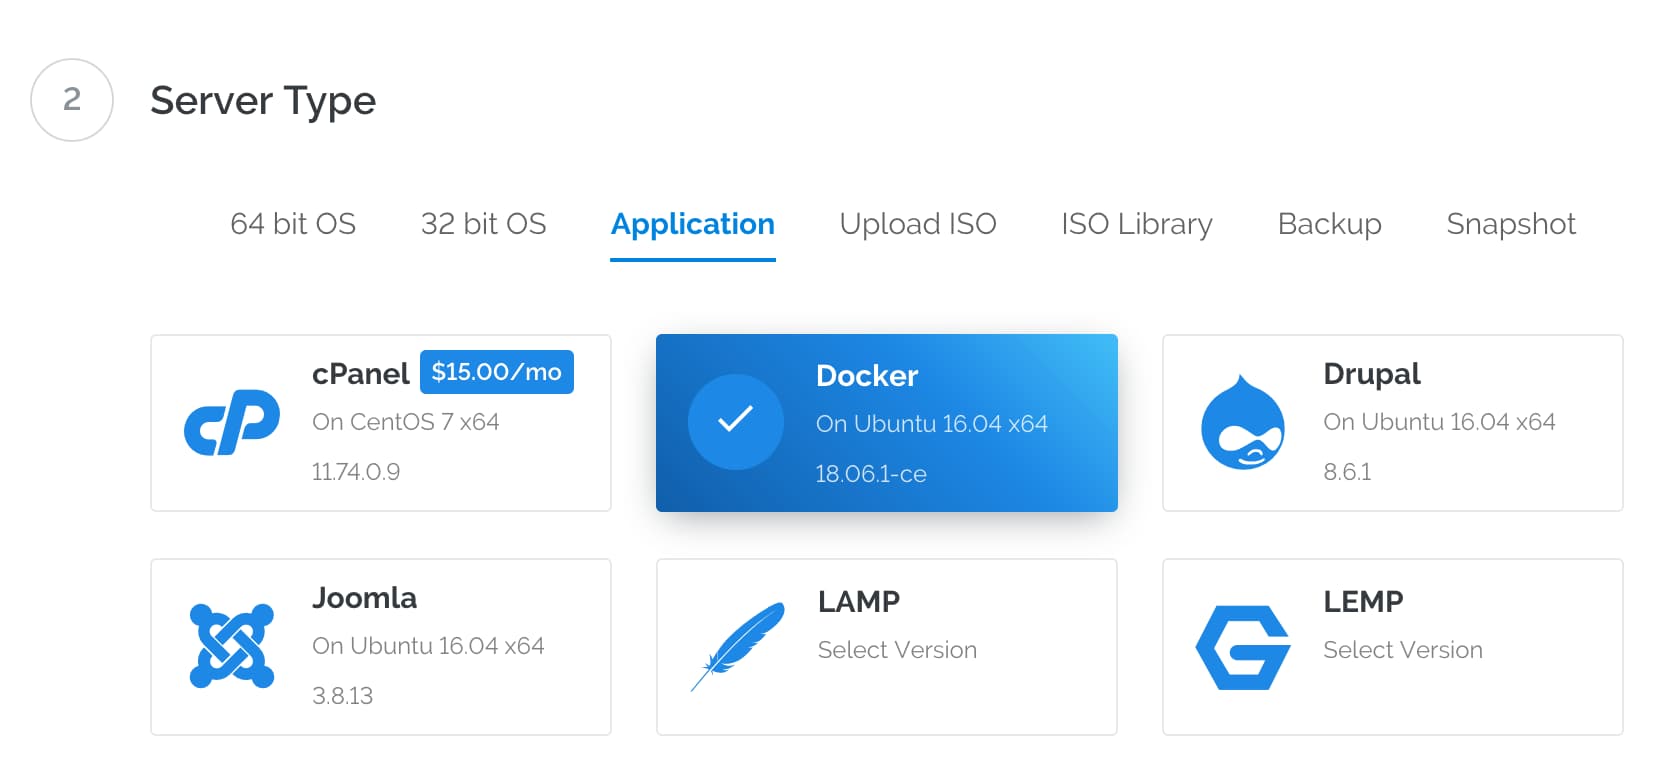Click the 'Server Type' heading
This screenshot has height=770, width=1660.
coord(263,101)
